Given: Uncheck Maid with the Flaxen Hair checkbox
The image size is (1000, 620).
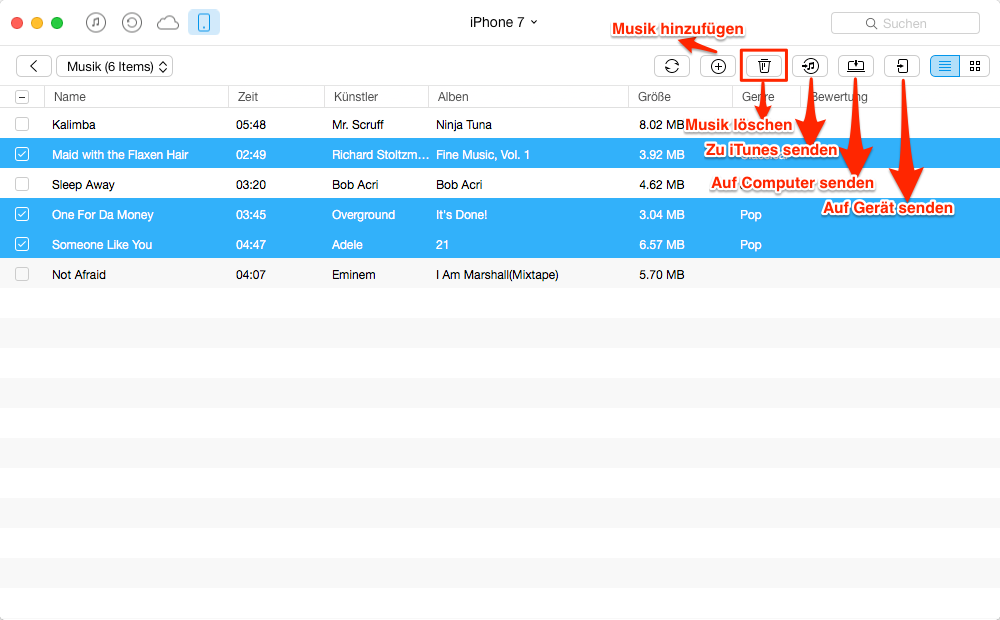Looking at the screenshot, I should click(x=22, y=154).
